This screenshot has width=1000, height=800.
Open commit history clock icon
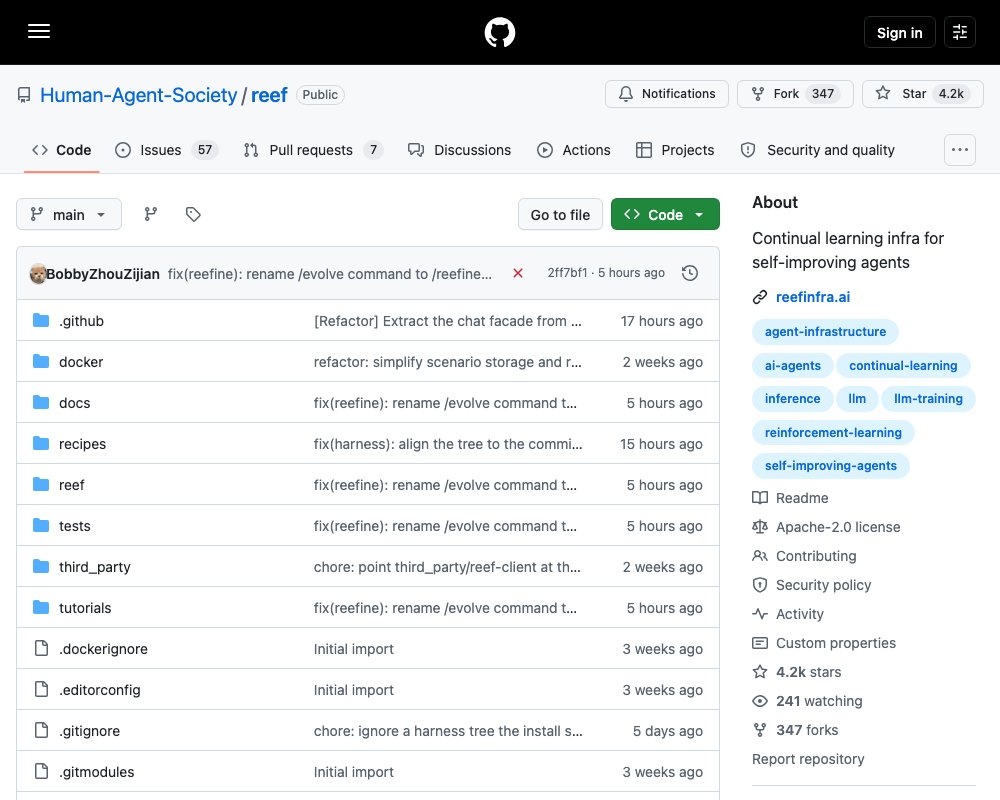(690, 273)
